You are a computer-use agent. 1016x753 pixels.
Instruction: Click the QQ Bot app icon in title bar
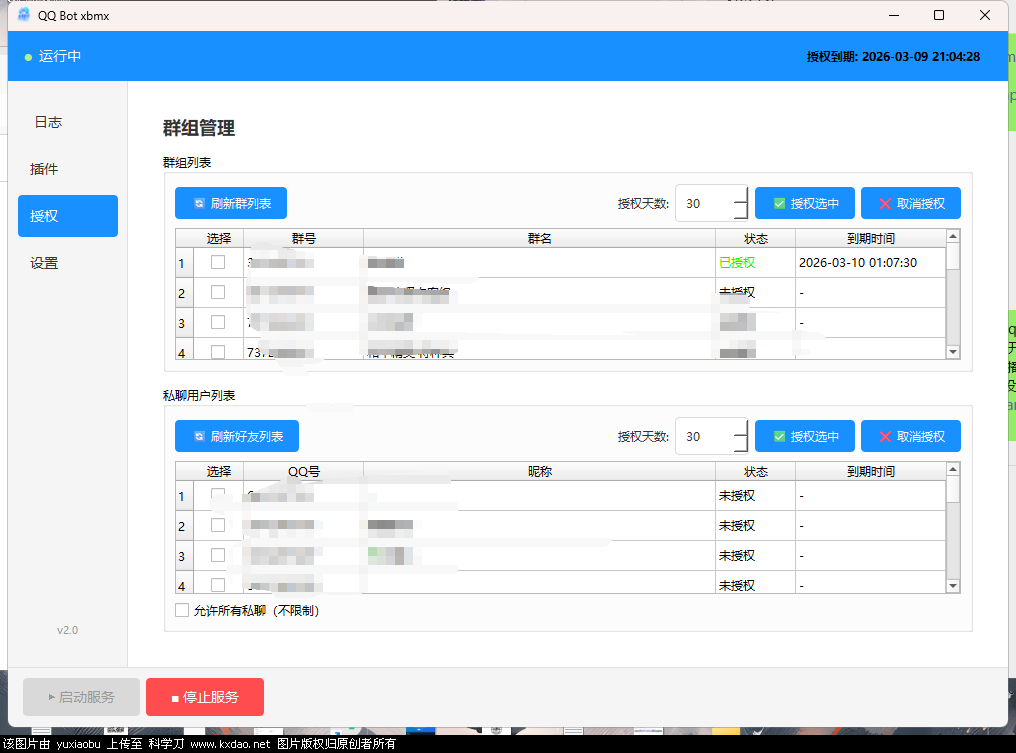[x=24, y=15]
